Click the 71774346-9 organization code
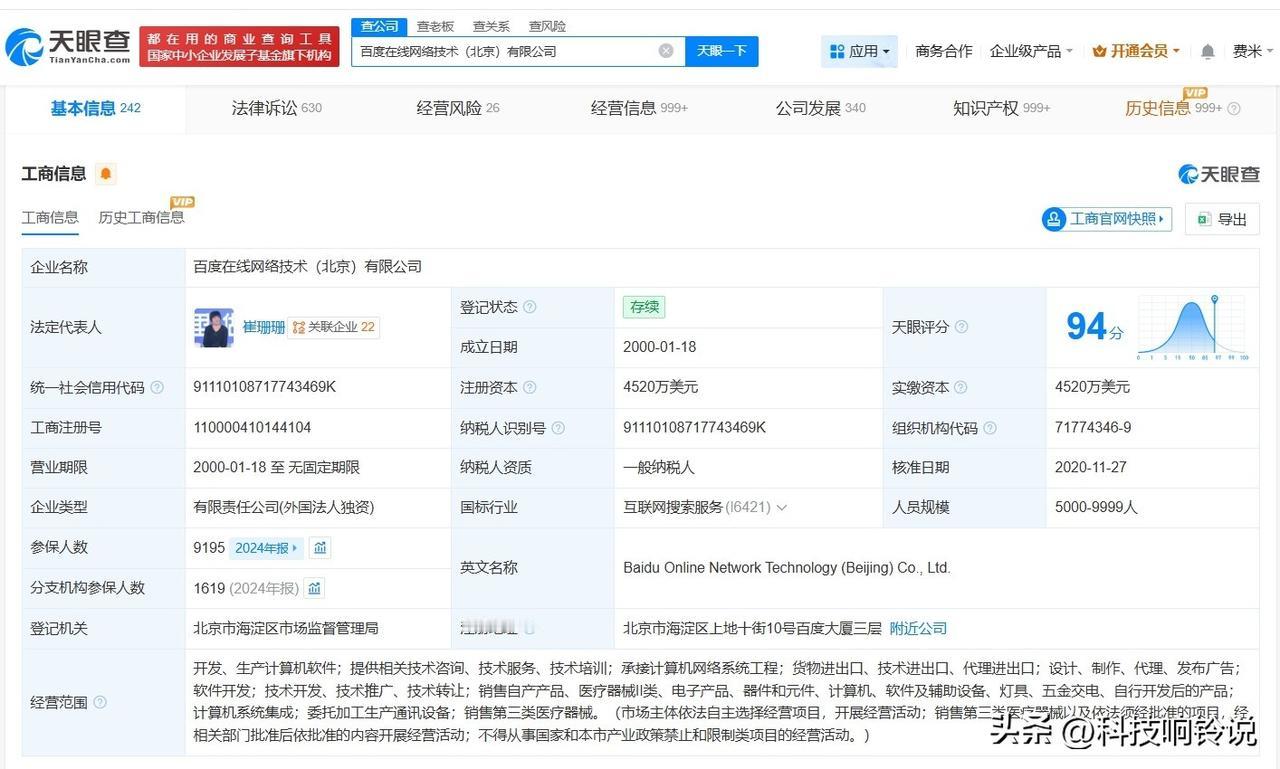This screenshot has width=1280, height=769. click(1093, 428)
